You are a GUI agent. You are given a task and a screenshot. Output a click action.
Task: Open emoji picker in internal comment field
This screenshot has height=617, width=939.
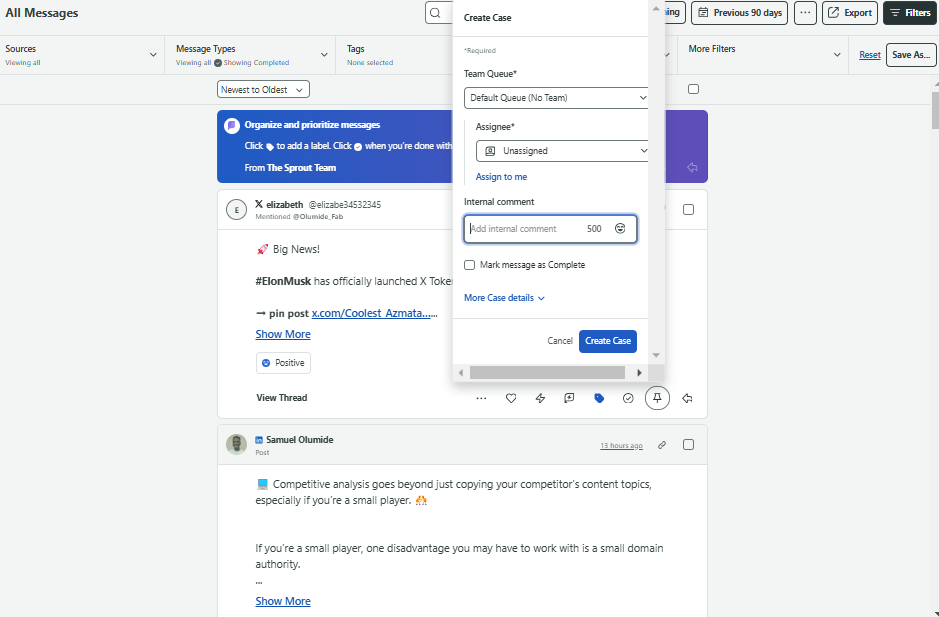[x=620, y=228]
